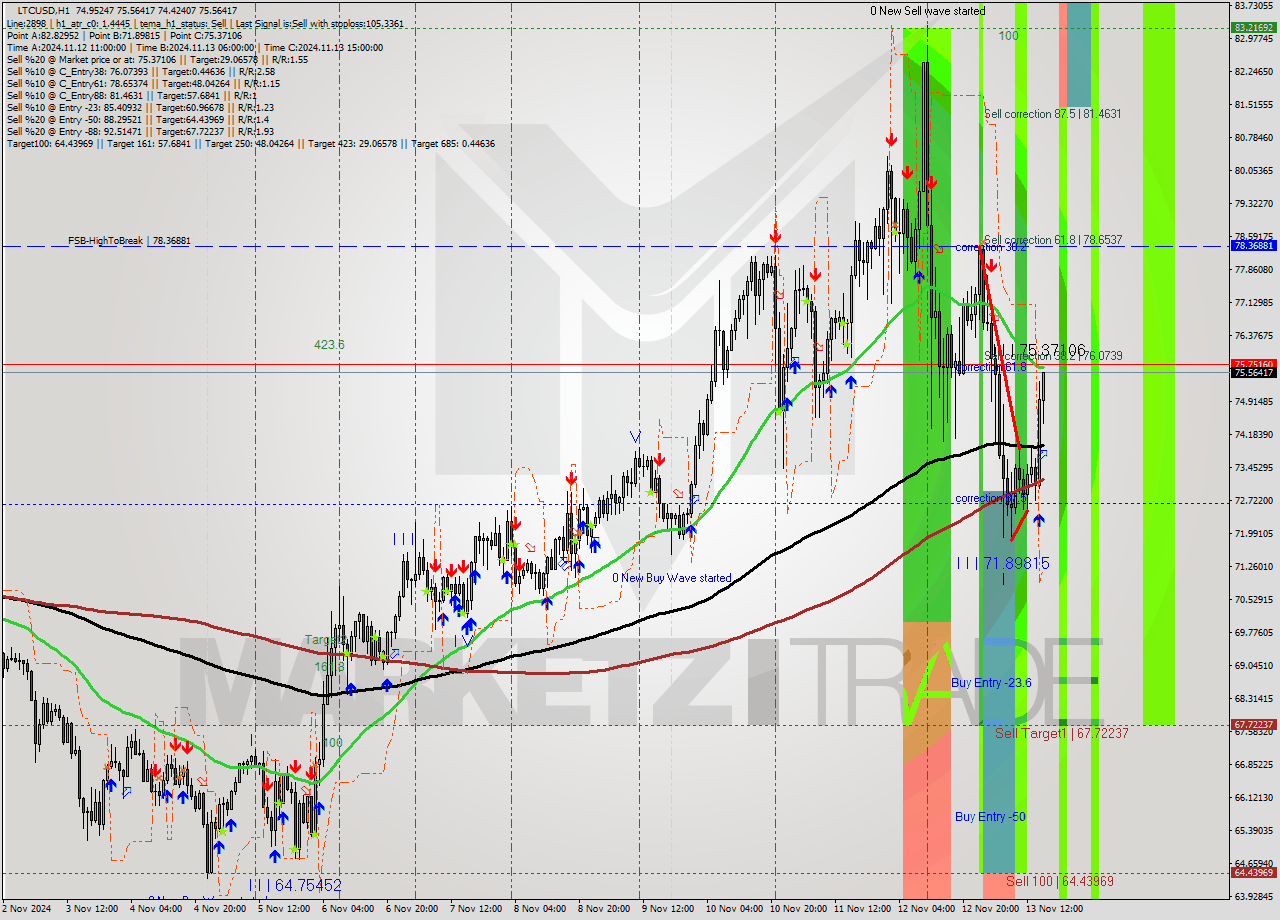Click the 'Target100: 64.43969' targets line
Viewport: 1280px width, 920px height.
click(x=250, y=143)
